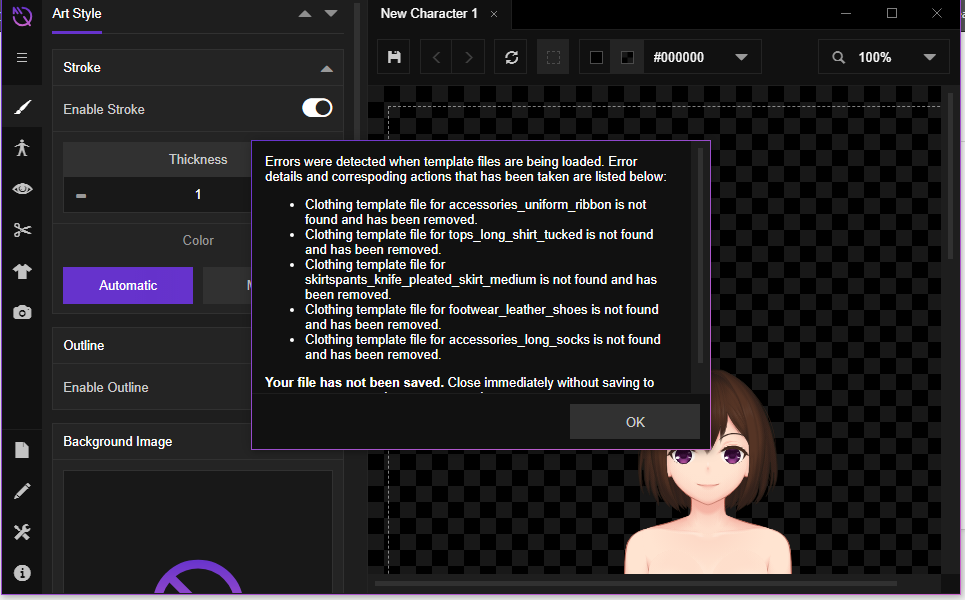Click the undo back arrow

tap(436, 57)
